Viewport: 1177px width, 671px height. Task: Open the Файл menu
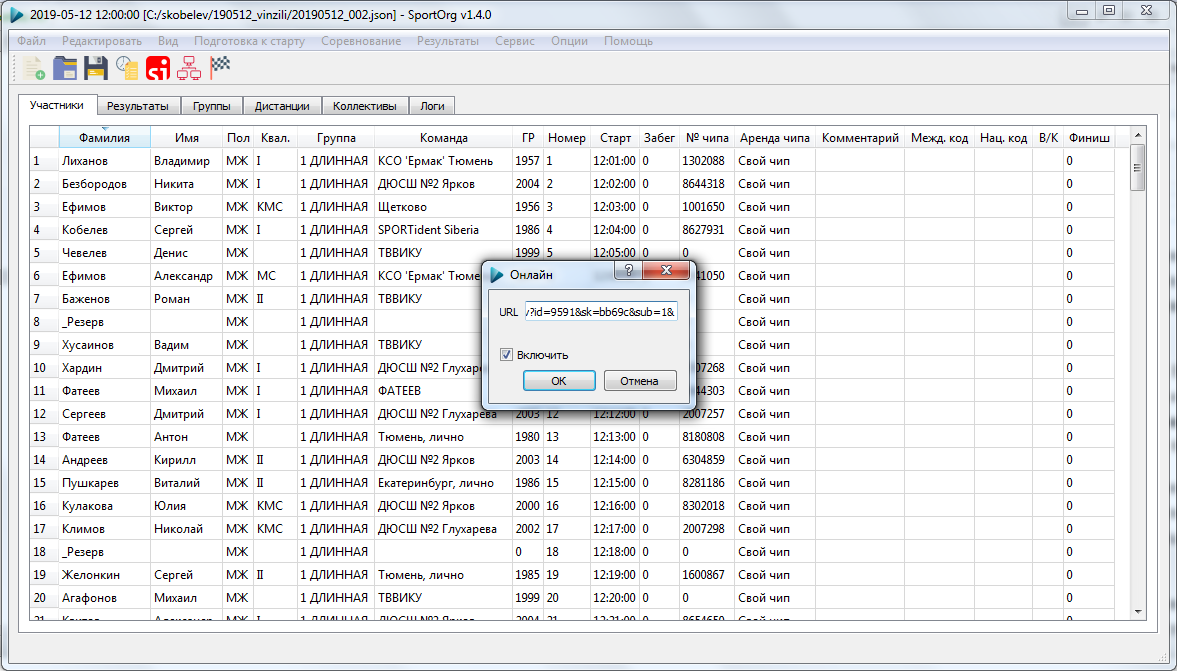point(32,41)
